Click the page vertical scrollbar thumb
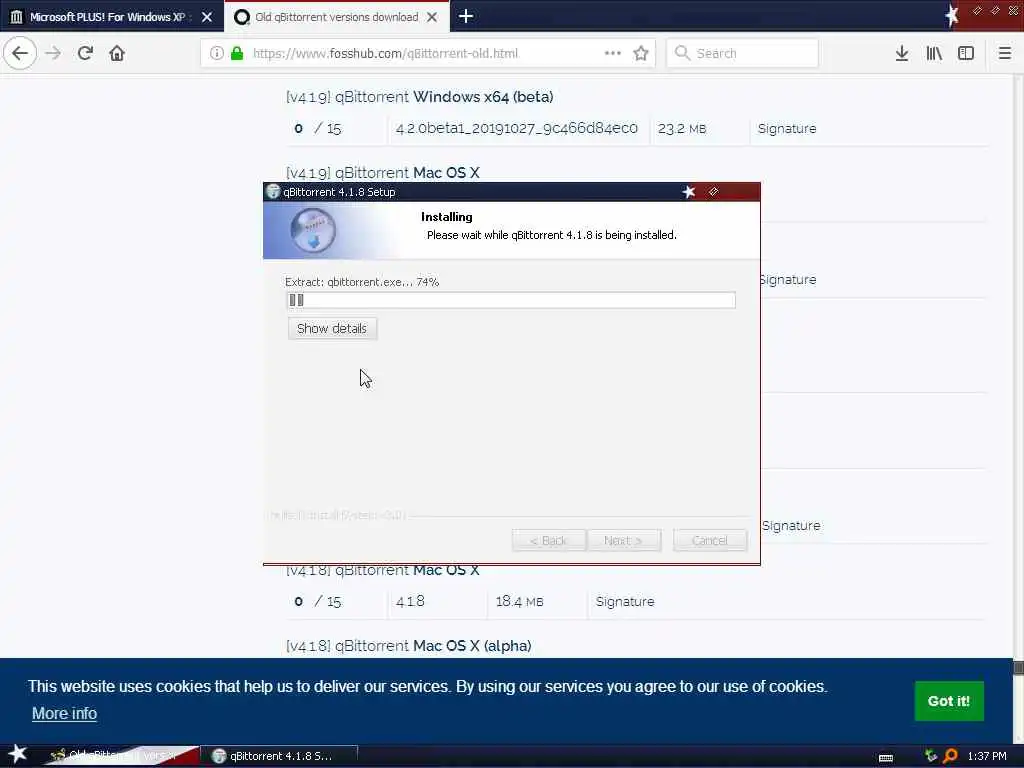 pos(1018,667)
